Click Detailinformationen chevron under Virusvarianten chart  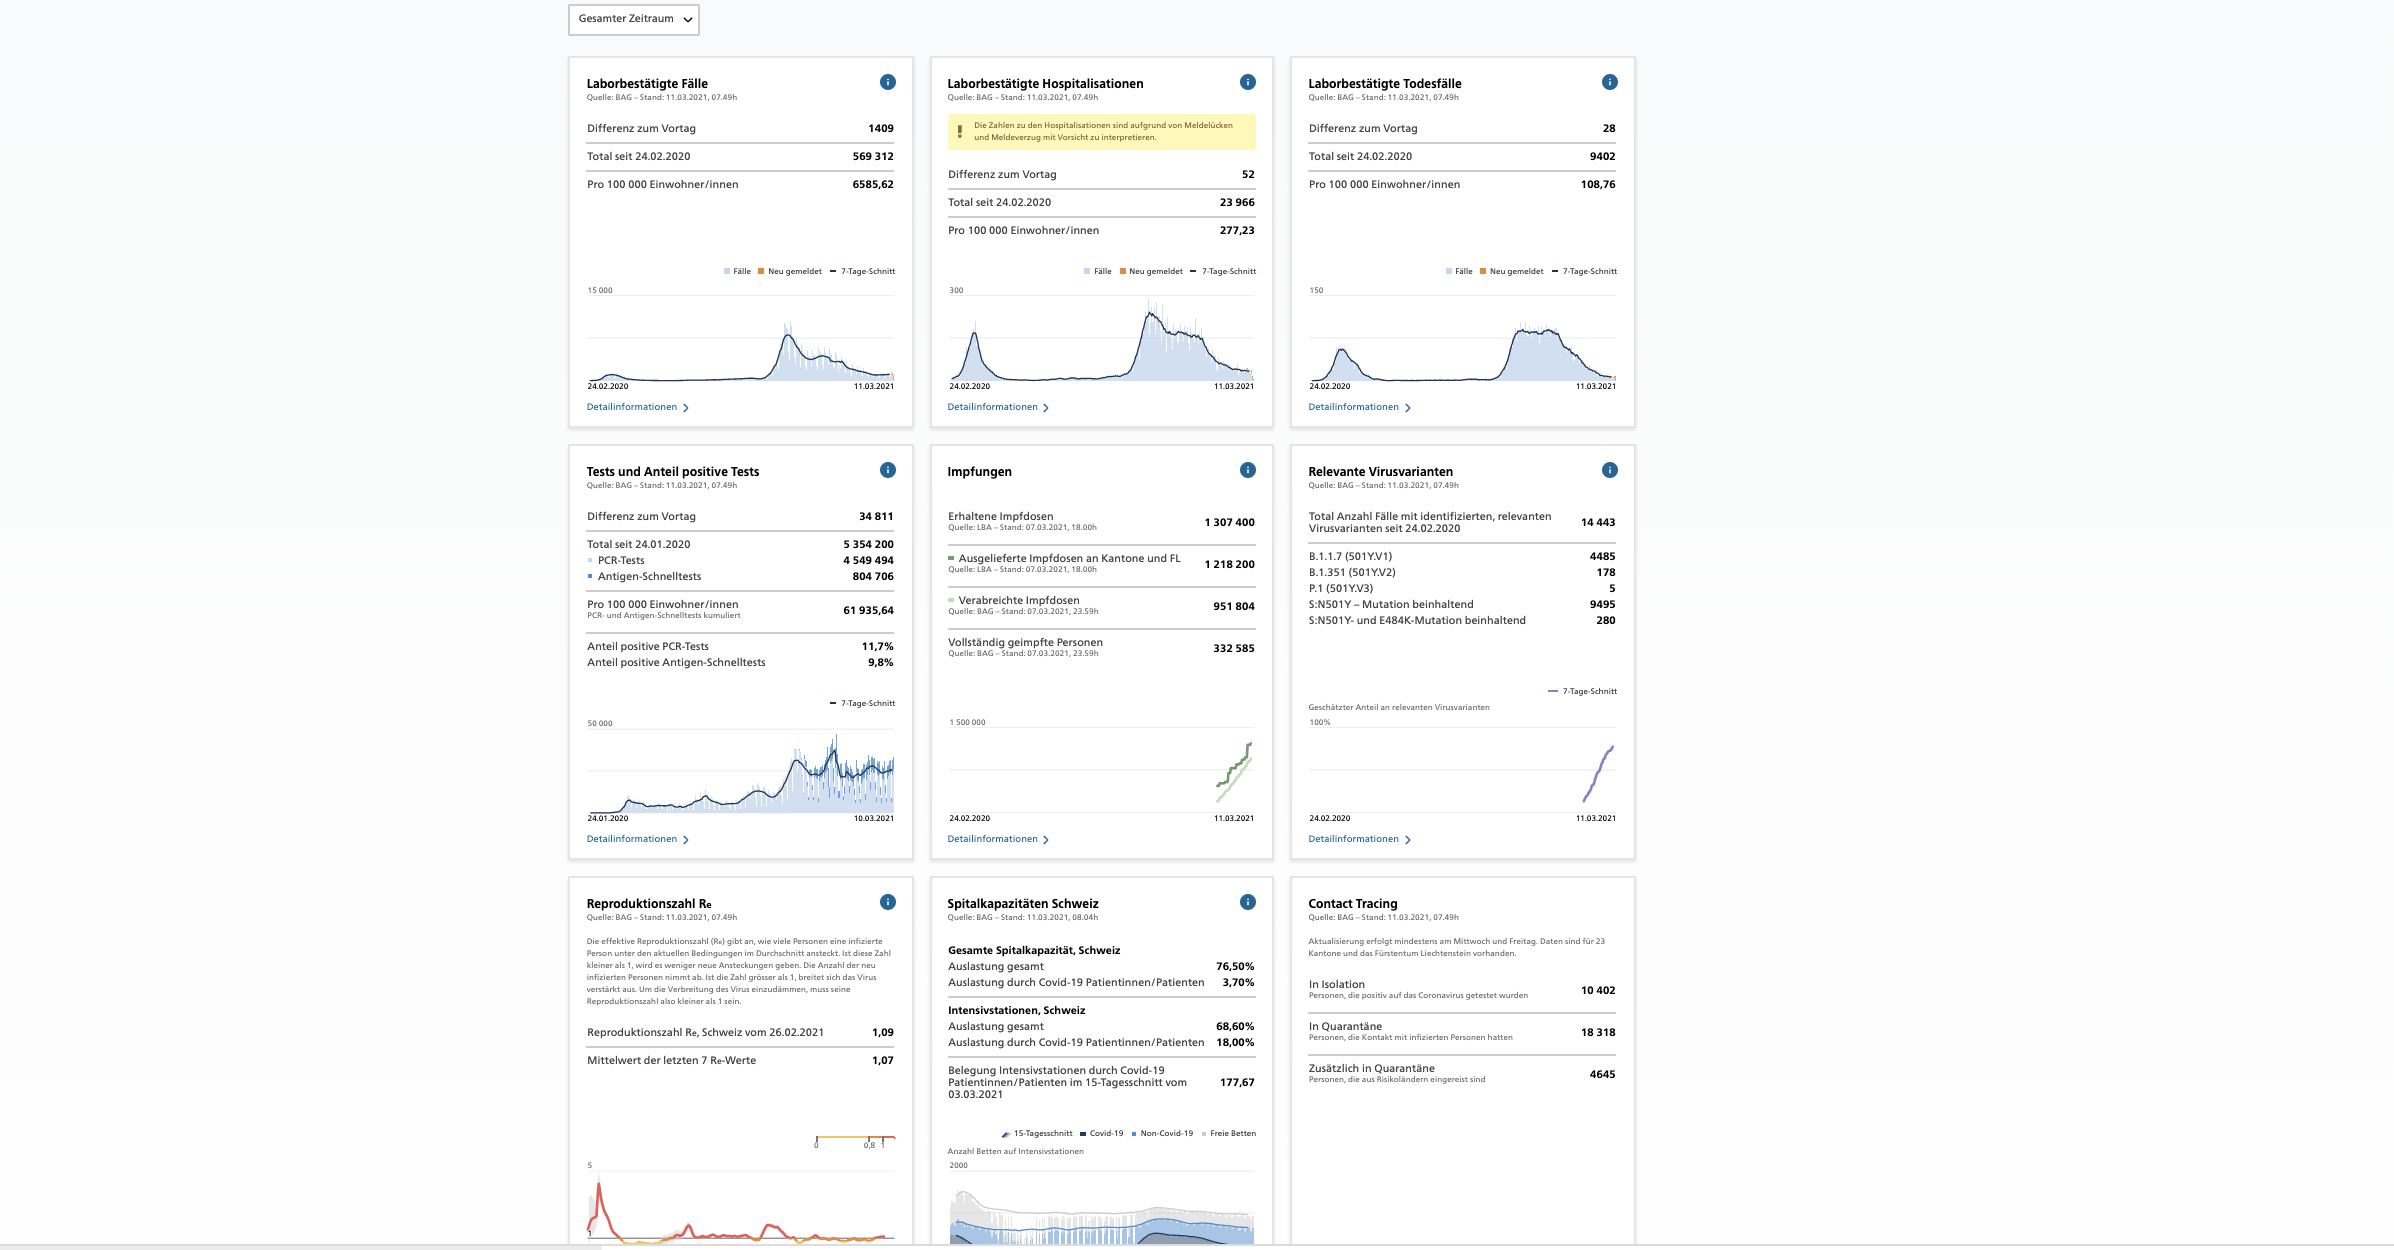[1408, 840]
